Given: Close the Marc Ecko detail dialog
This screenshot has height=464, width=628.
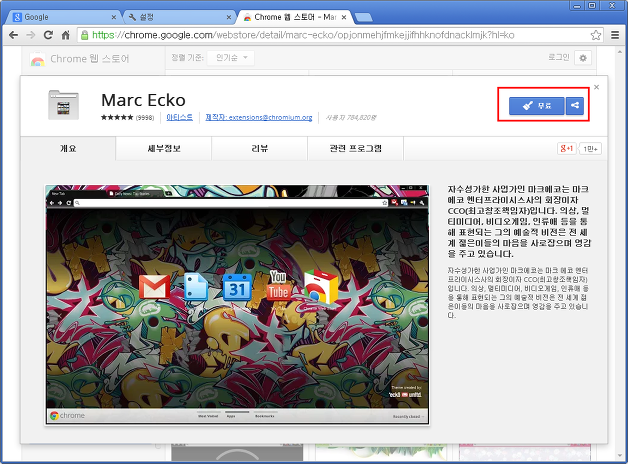Looking at the screenshot, I should click(596, 87).
